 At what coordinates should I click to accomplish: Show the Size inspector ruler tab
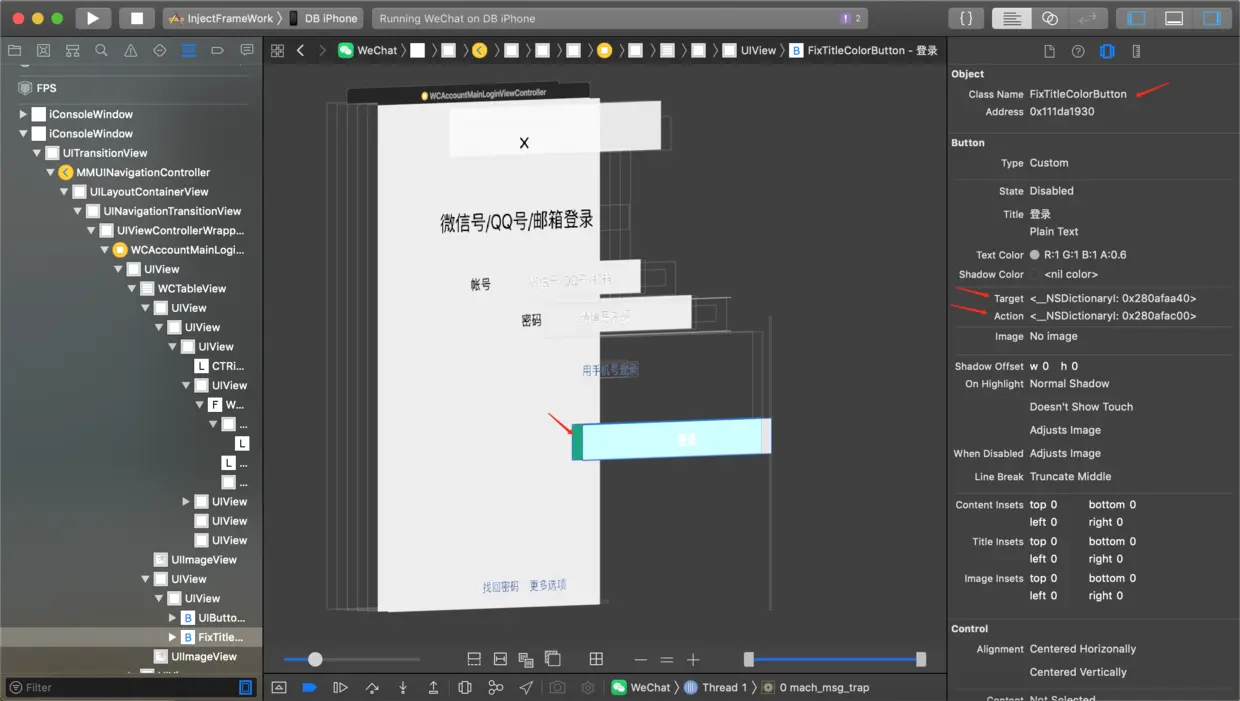click(1136, 51)
